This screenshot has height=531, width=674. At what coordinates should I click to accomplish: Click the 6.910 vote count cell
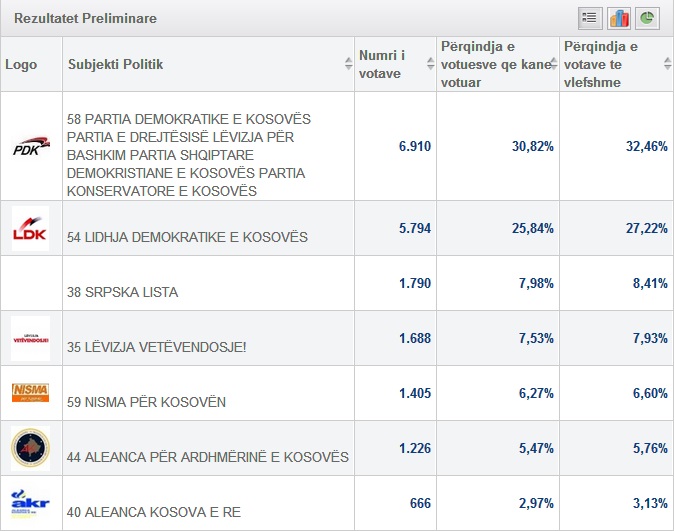pos(414,146)
